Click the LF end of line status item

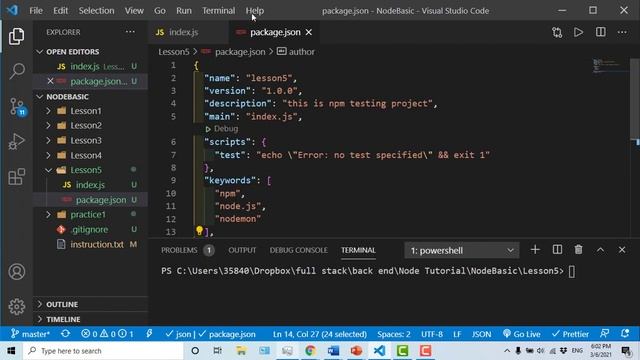tap(457, 334)
